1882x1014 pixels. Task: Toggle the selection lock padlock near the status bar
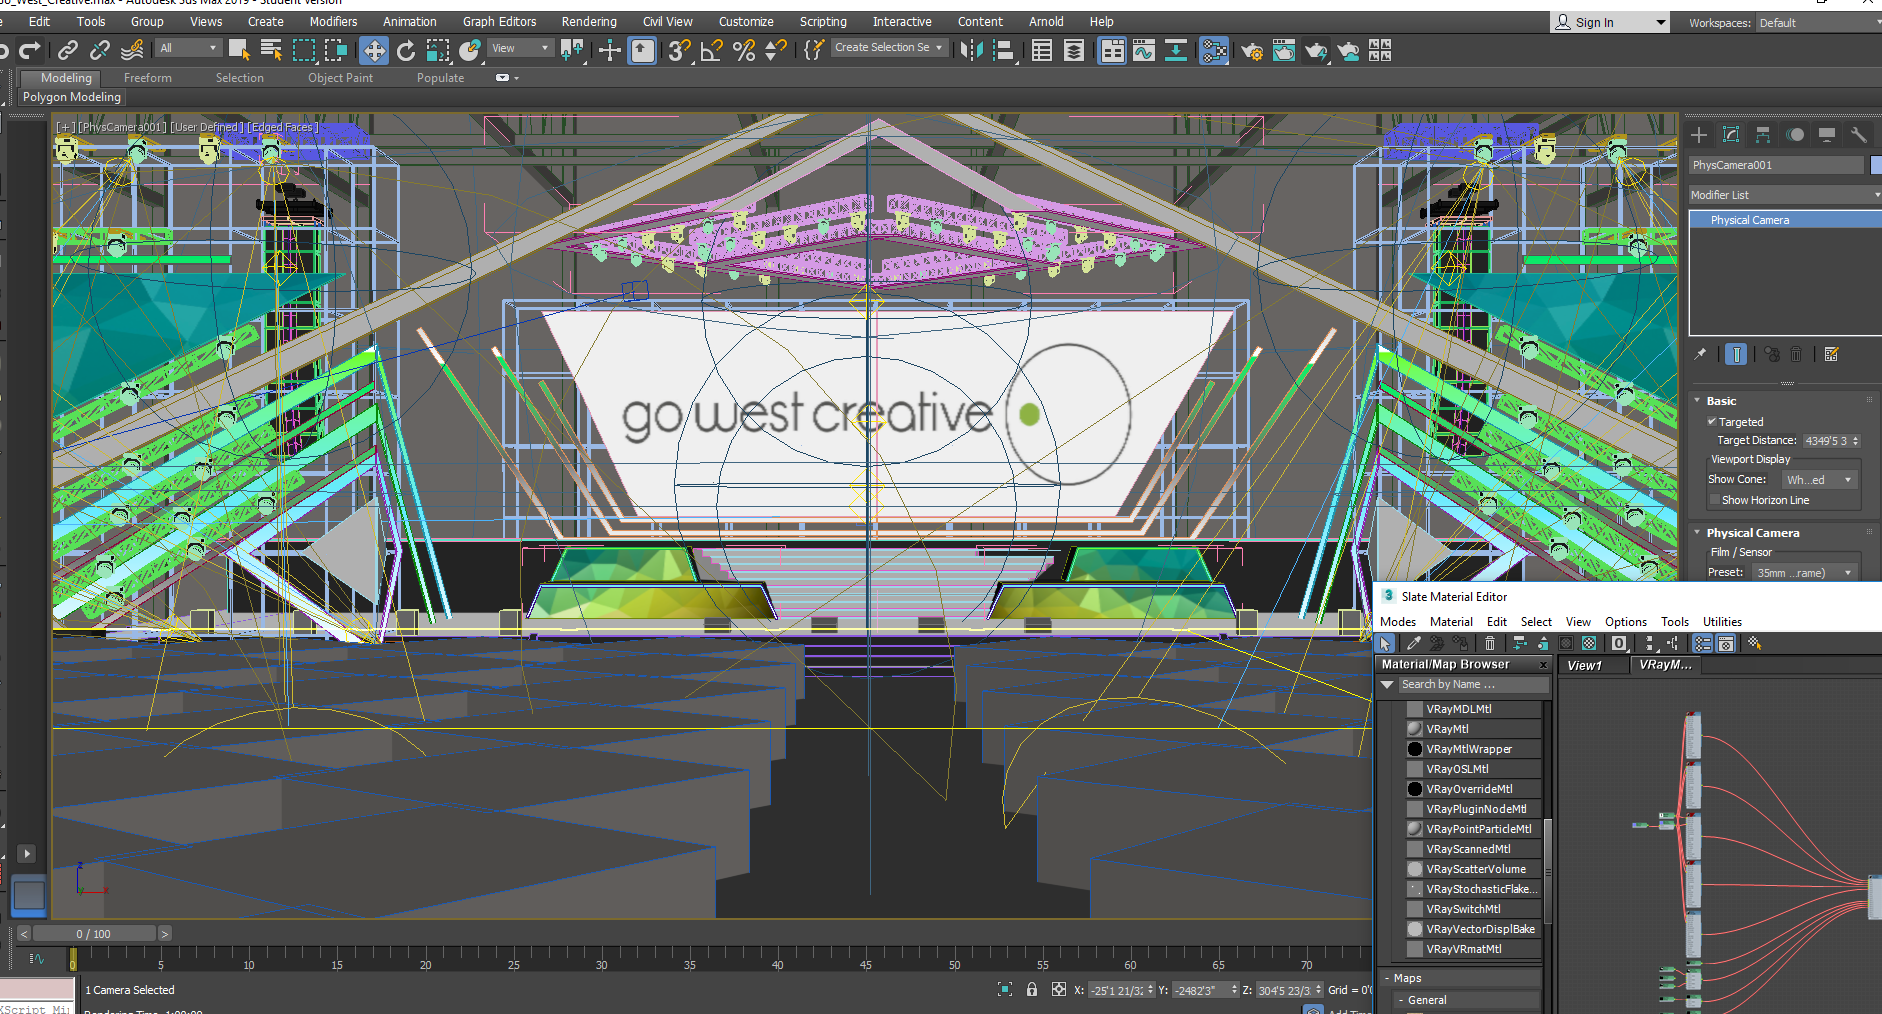click(x=1032, y=989)
